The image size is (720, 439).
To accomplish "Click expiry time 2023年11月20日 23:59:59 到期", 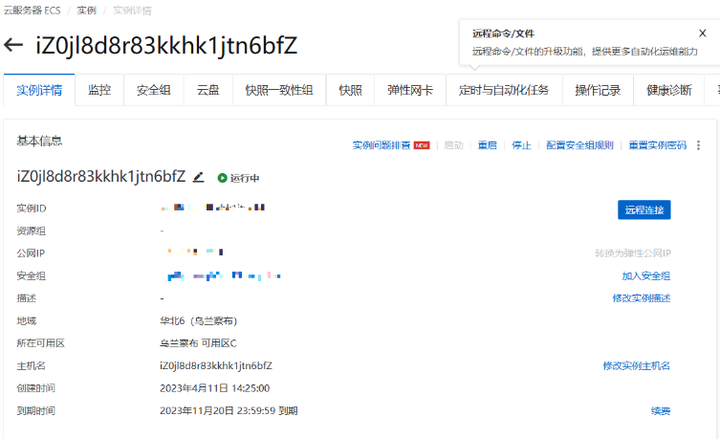I will coord(229,411).
